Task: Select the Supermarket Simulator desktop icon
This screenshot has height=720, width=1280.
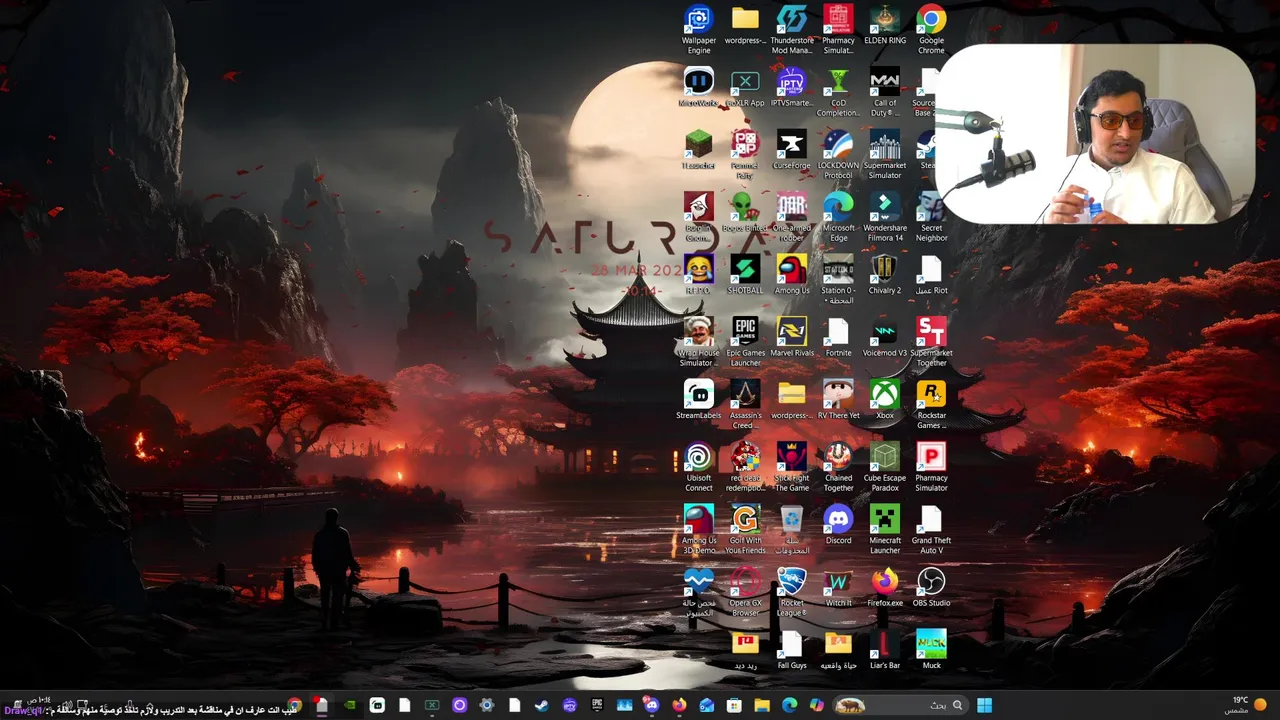Action: click(x=885, y=155)
